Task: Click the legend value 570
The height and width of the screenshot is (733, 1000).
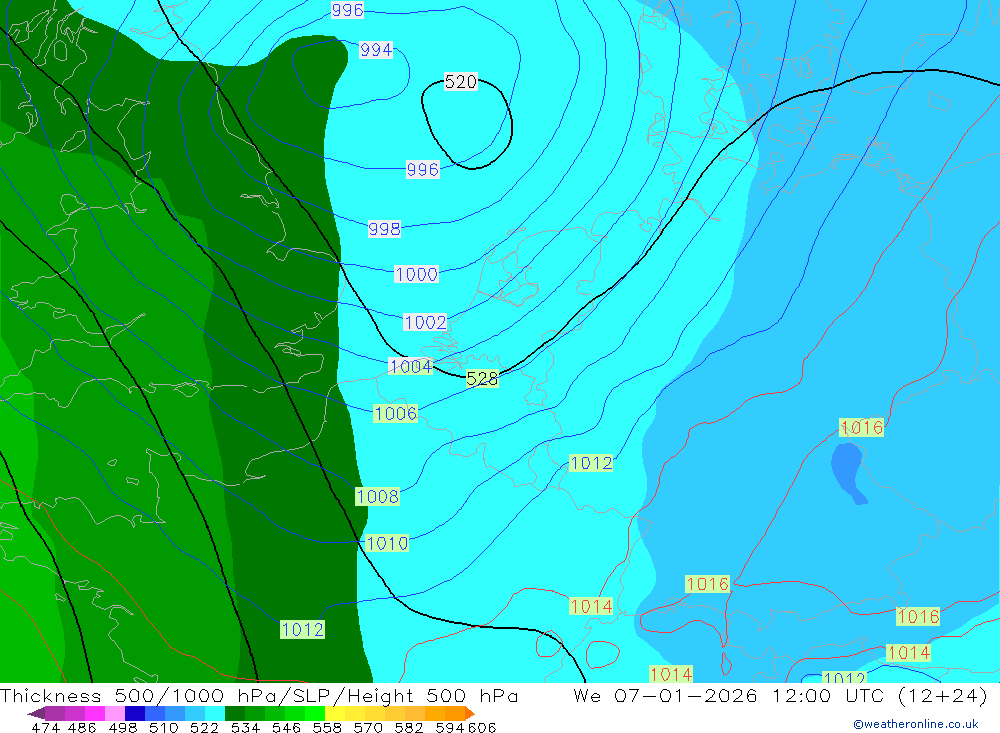Action: tap(368, 727)
